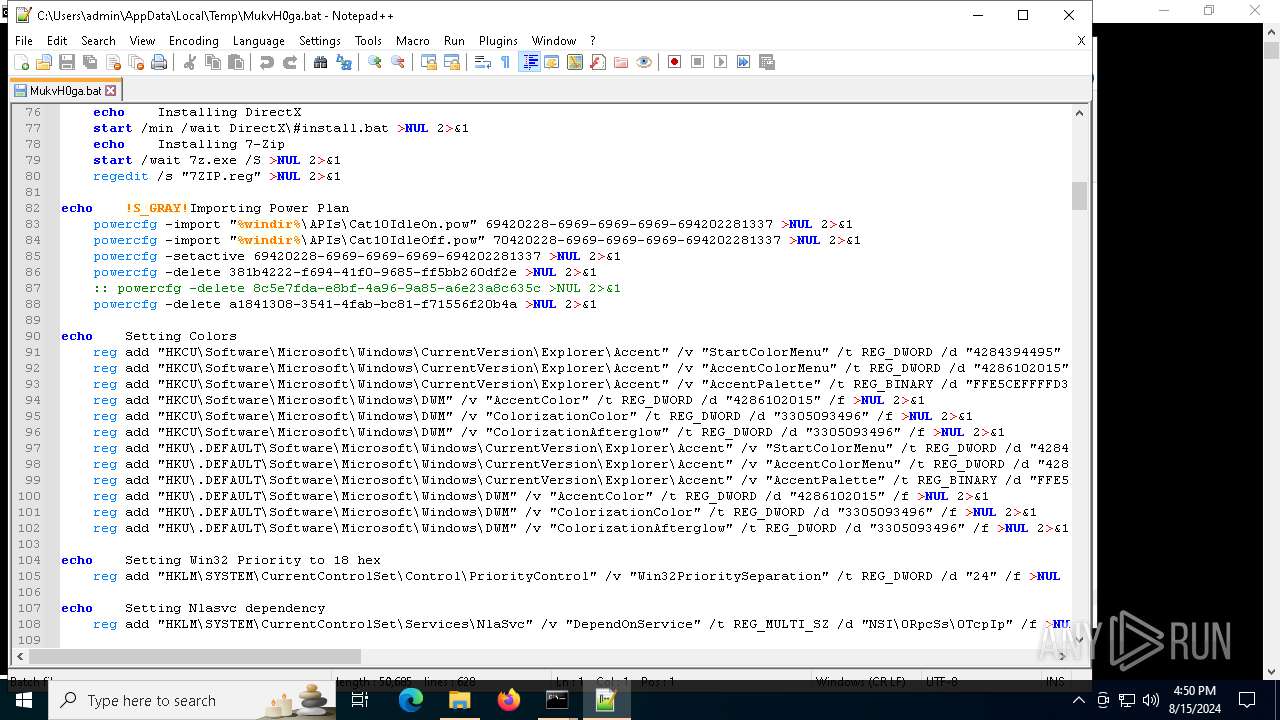Open the Window menu
The height and width of the screenshot is (720, 1280).
point(553,41)
